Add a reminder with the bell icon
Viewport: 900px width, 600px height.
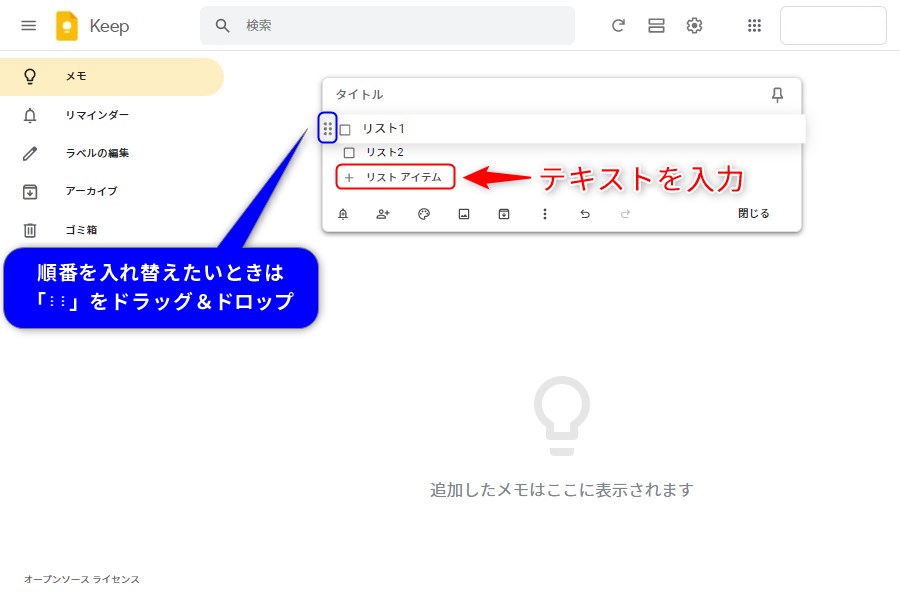(343, 214)
